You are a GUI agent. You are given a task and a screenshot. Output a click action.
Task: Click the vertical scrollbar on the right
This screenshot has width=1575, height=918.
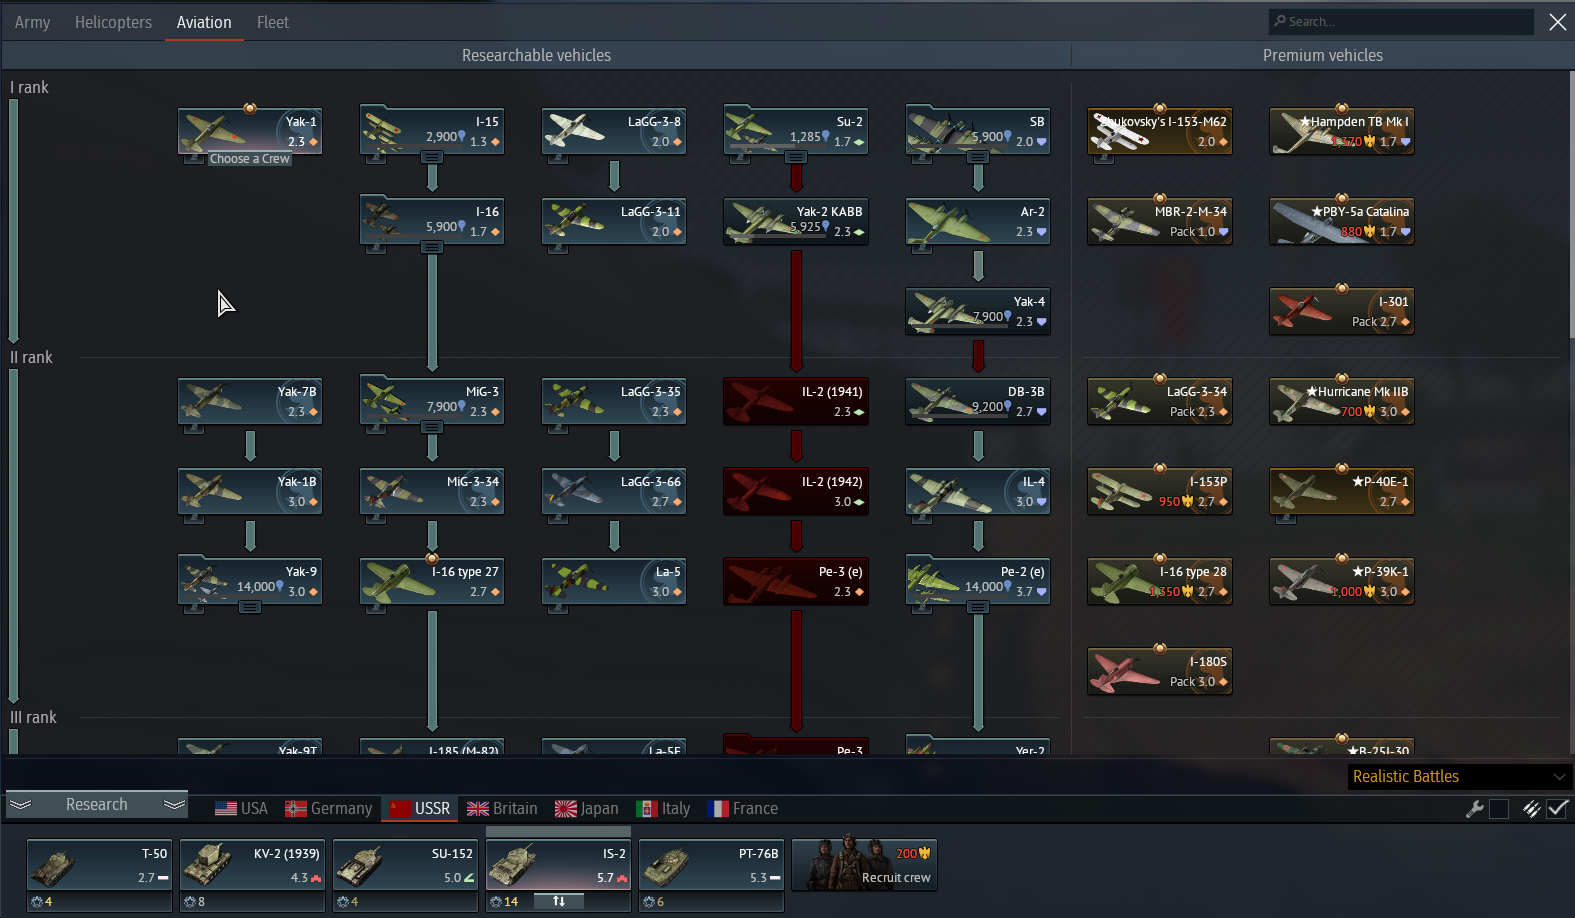tap(1570, 205)
